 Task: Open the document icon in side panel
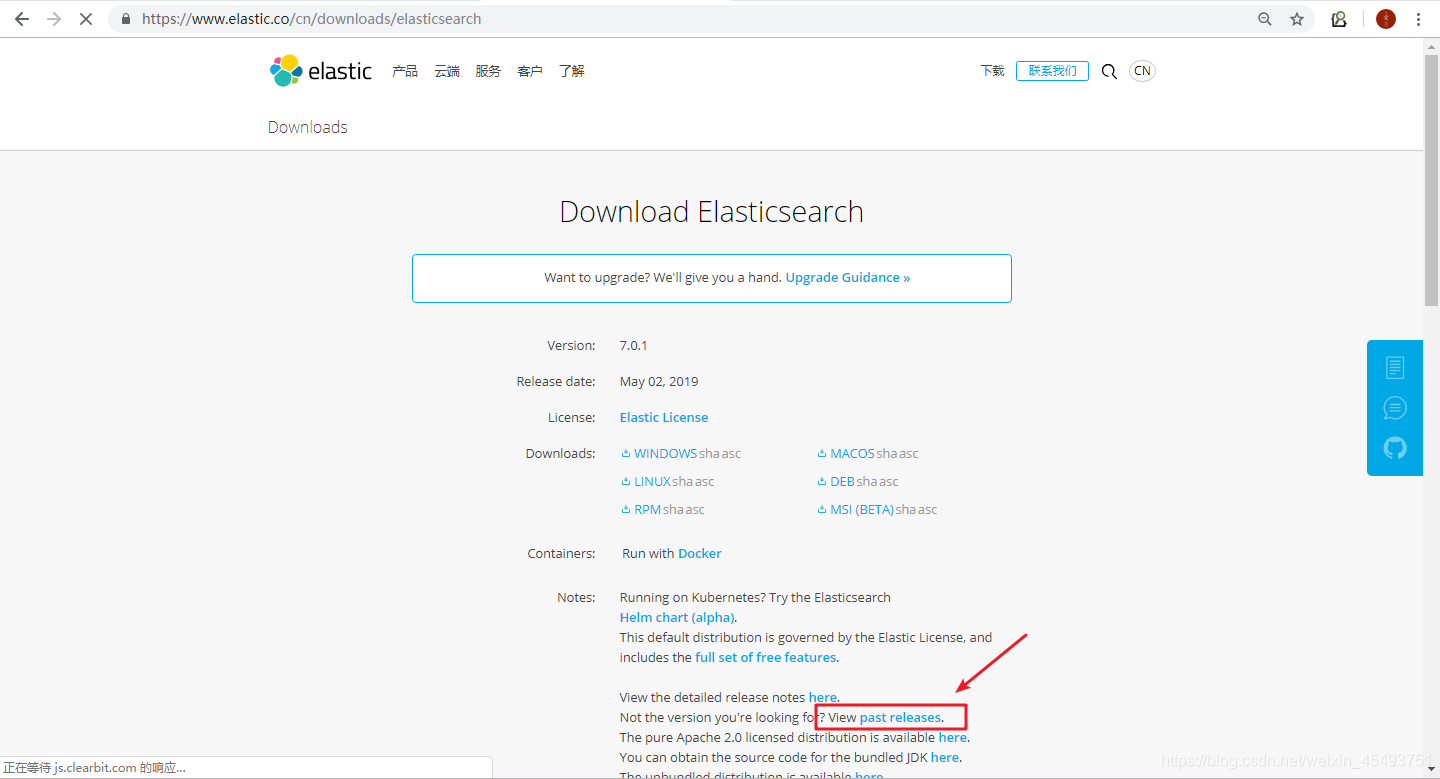(x=1395, y=368)
